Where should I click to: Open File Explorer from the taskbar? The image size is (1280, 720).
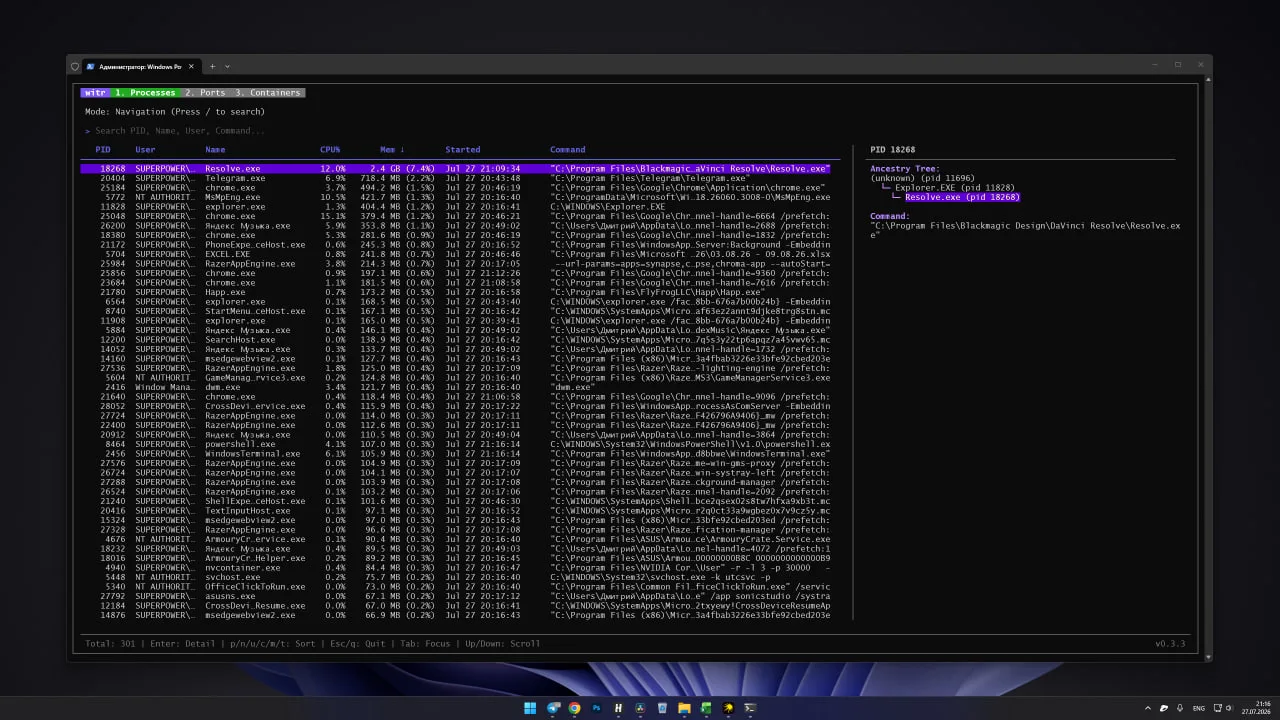click(685, 708)
